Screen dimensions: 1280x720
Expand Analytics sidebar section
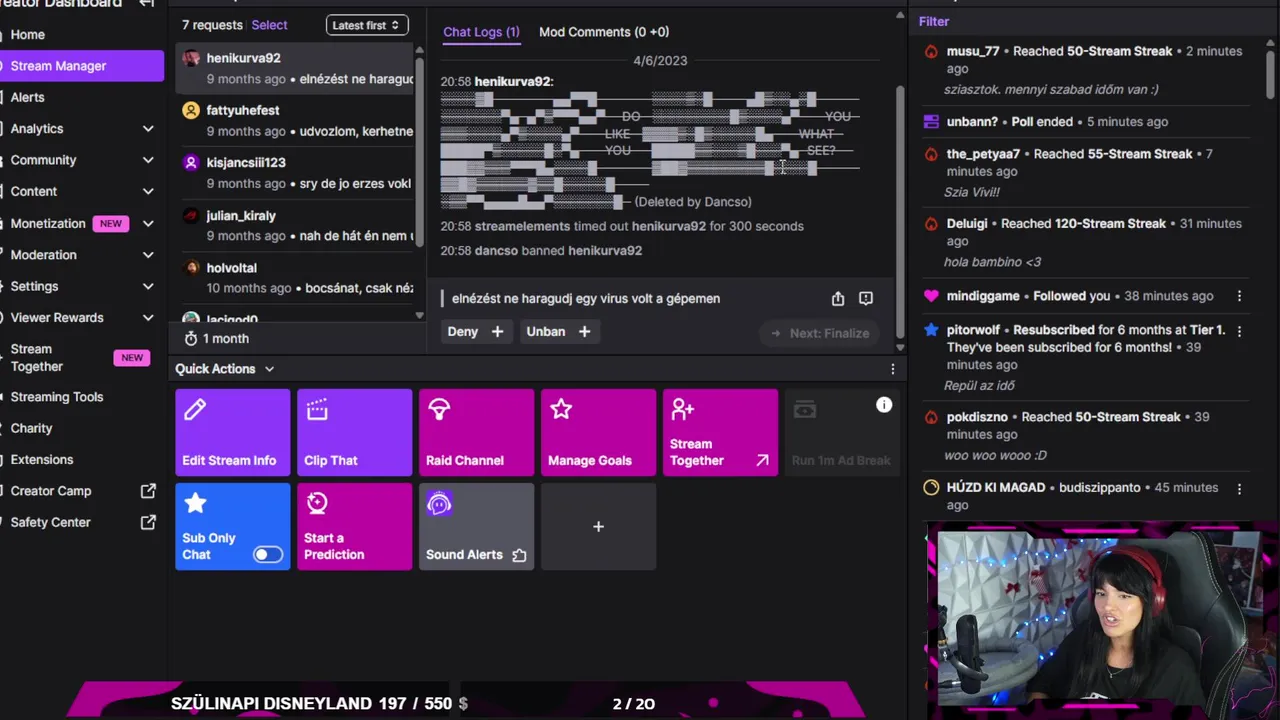coord(148,129)
